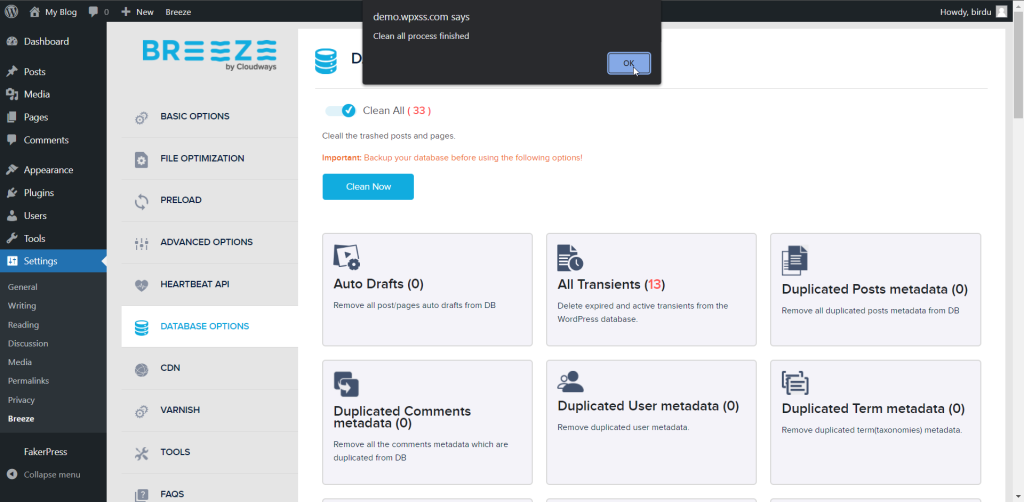The height and width of the screenshot is (502, 1024).
Task: Select the Auto Drafts card icon
Action: [x=346, y=257]
